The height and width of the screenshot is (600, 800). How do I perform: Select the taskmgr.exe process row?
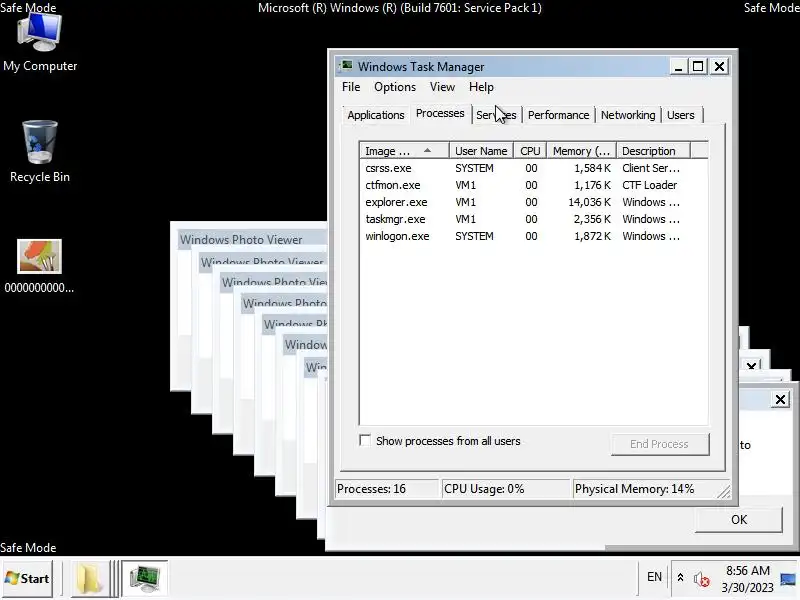[533, 219]
